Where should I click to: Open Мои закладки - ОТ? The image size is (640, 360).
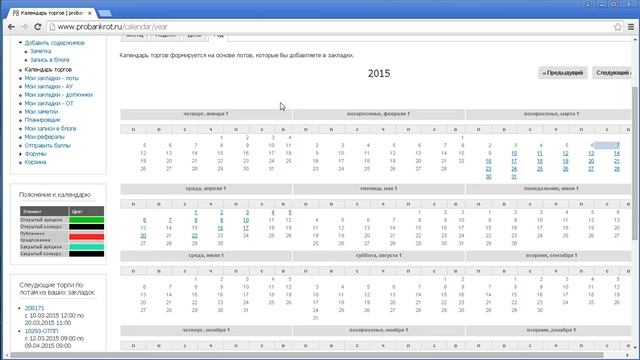tap(49, 103)
